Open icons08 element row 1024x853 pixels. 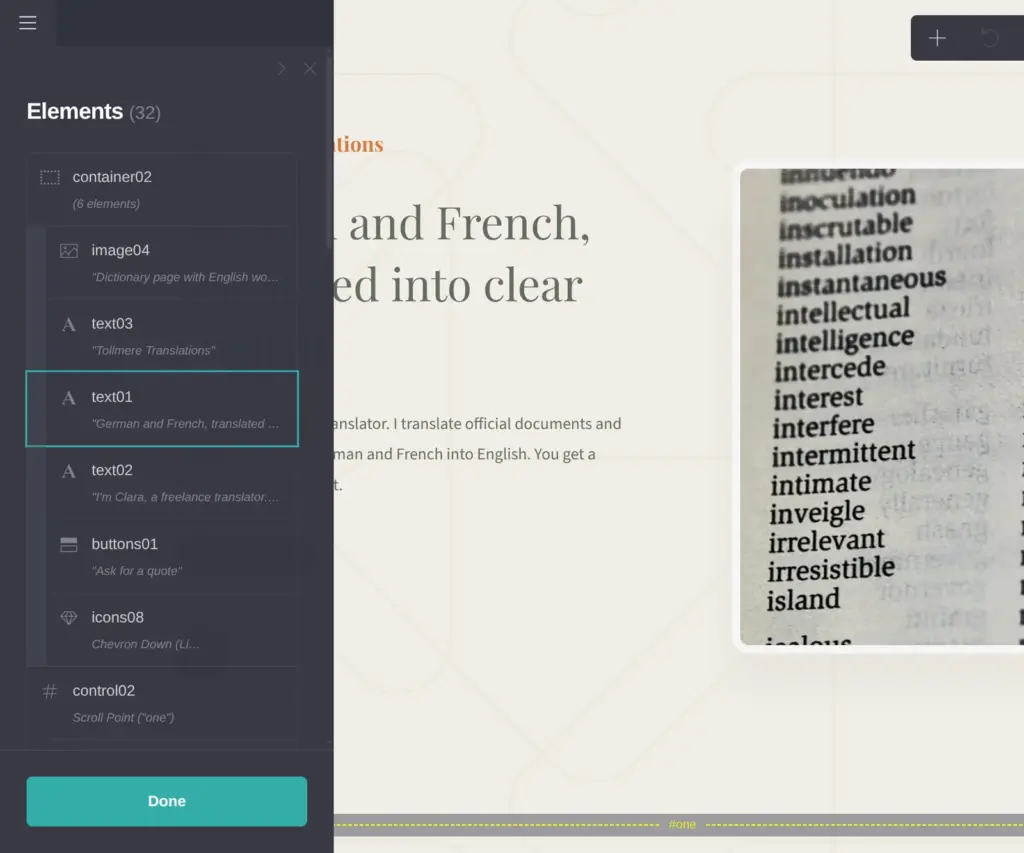point(171,630)
